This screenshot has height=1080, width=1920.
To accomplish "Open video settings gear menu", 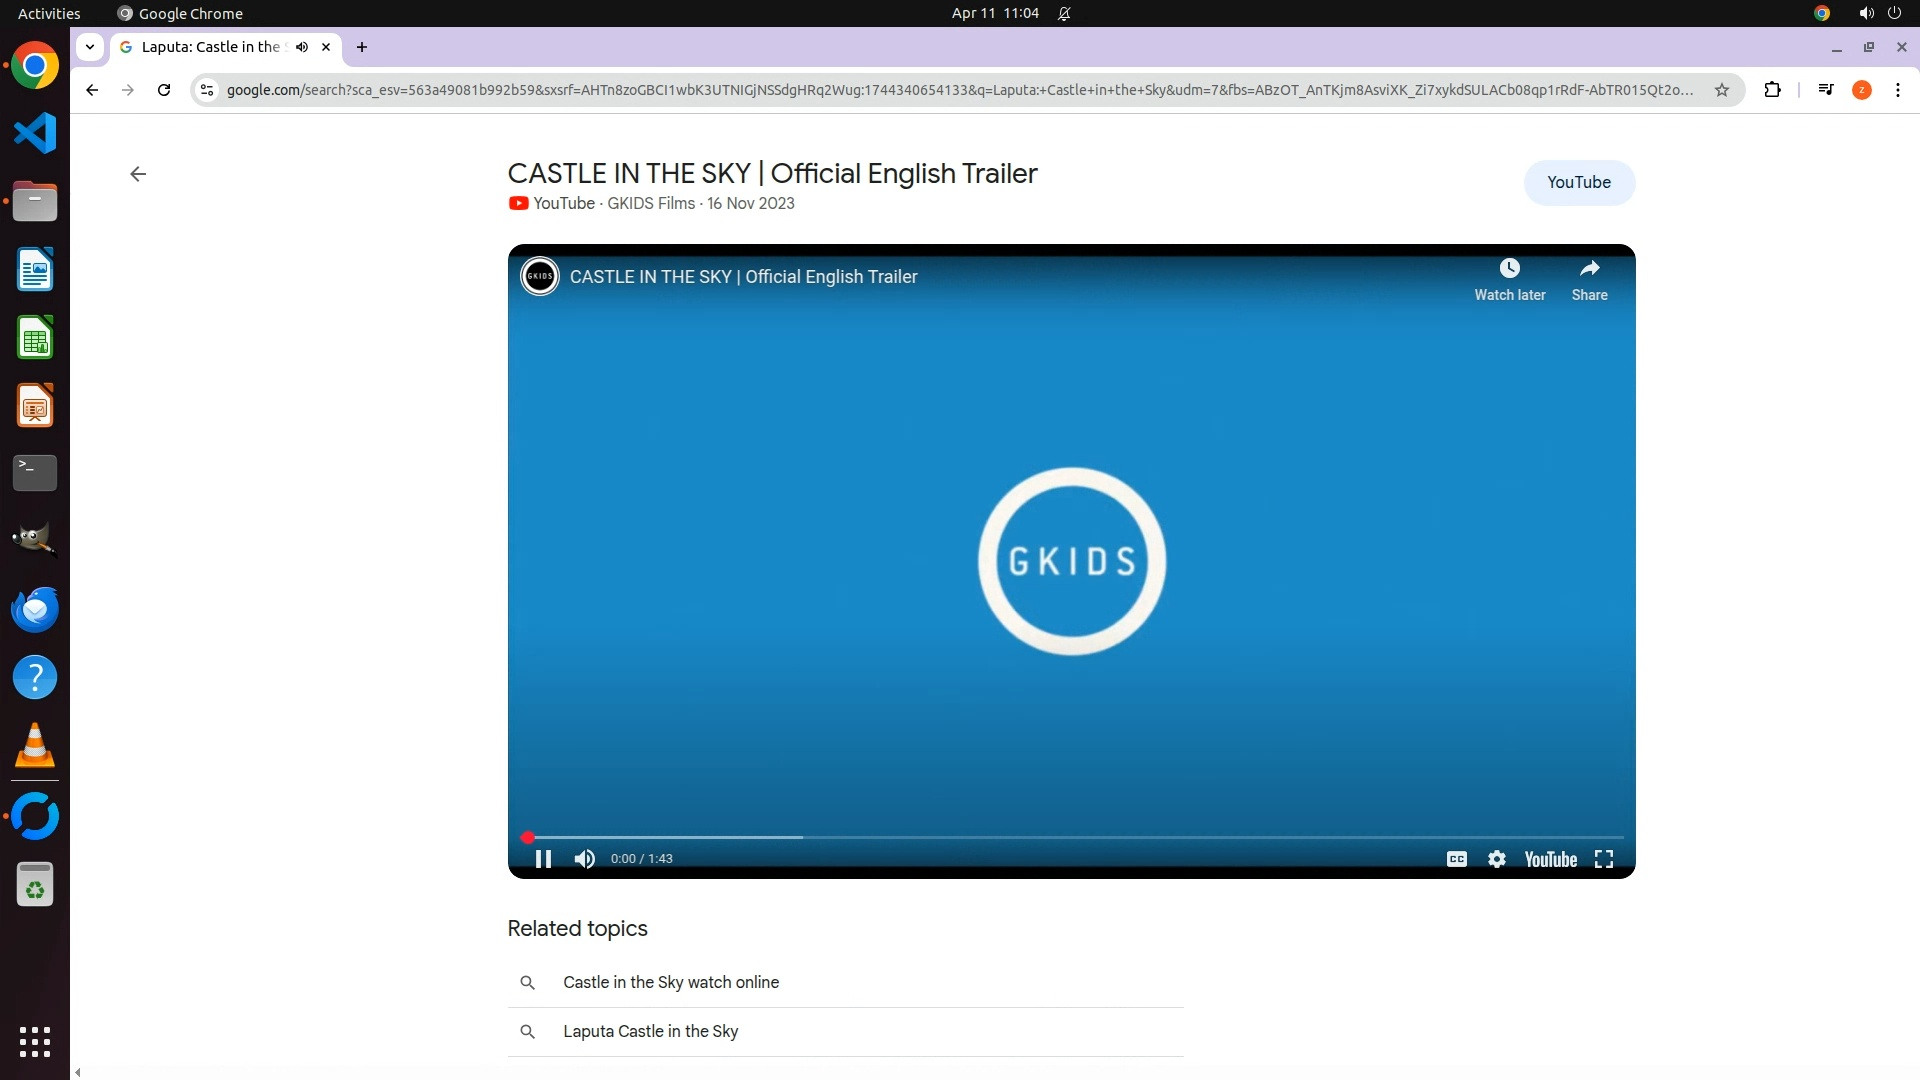I will [1496, 859].
